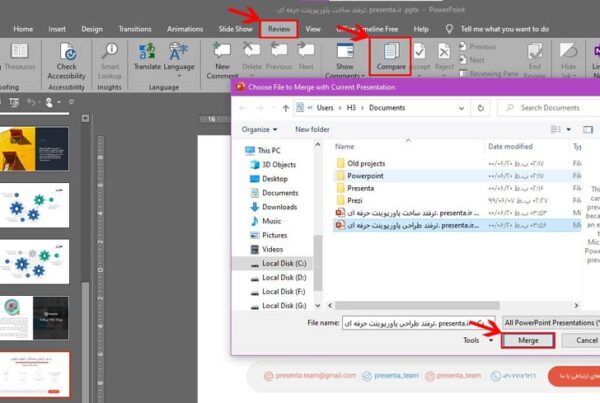Refresh the Documents folder listing
Screen dimensions: 600x403
[480, 108]
